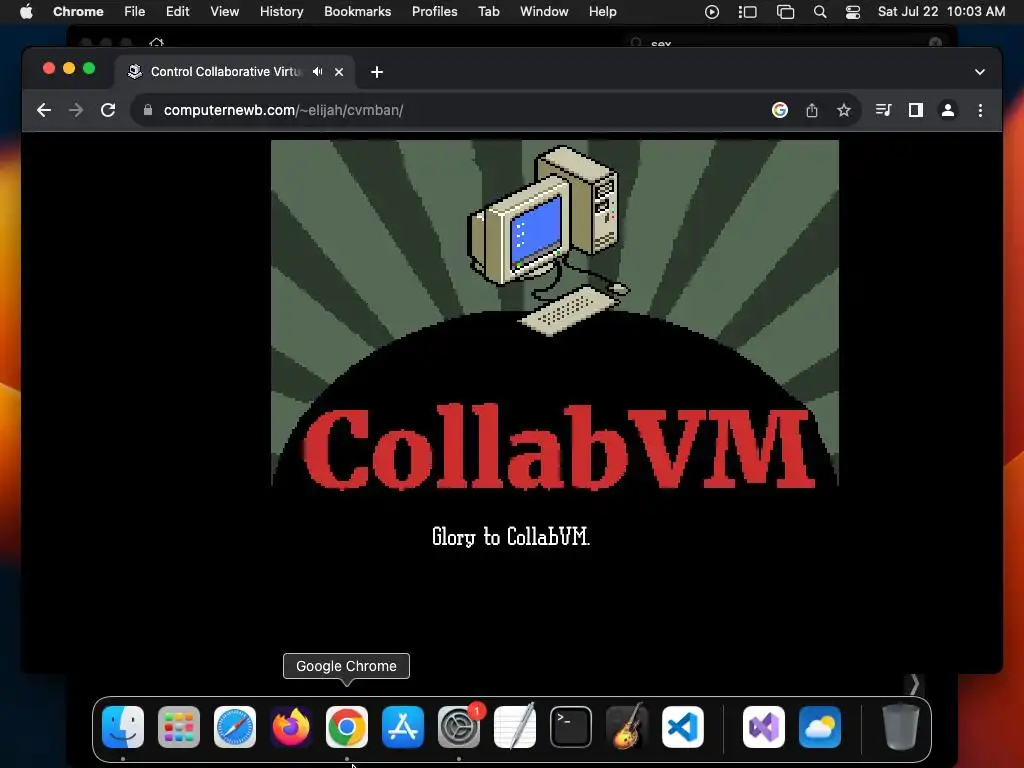
Task: Clear the background window's search field
Action: coord(935,43)
